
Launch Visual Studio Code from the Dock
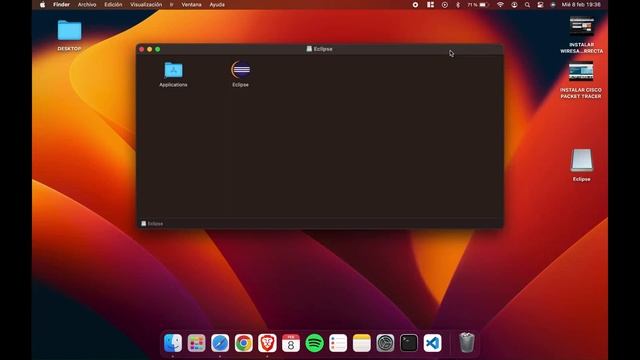coord(432,343)
